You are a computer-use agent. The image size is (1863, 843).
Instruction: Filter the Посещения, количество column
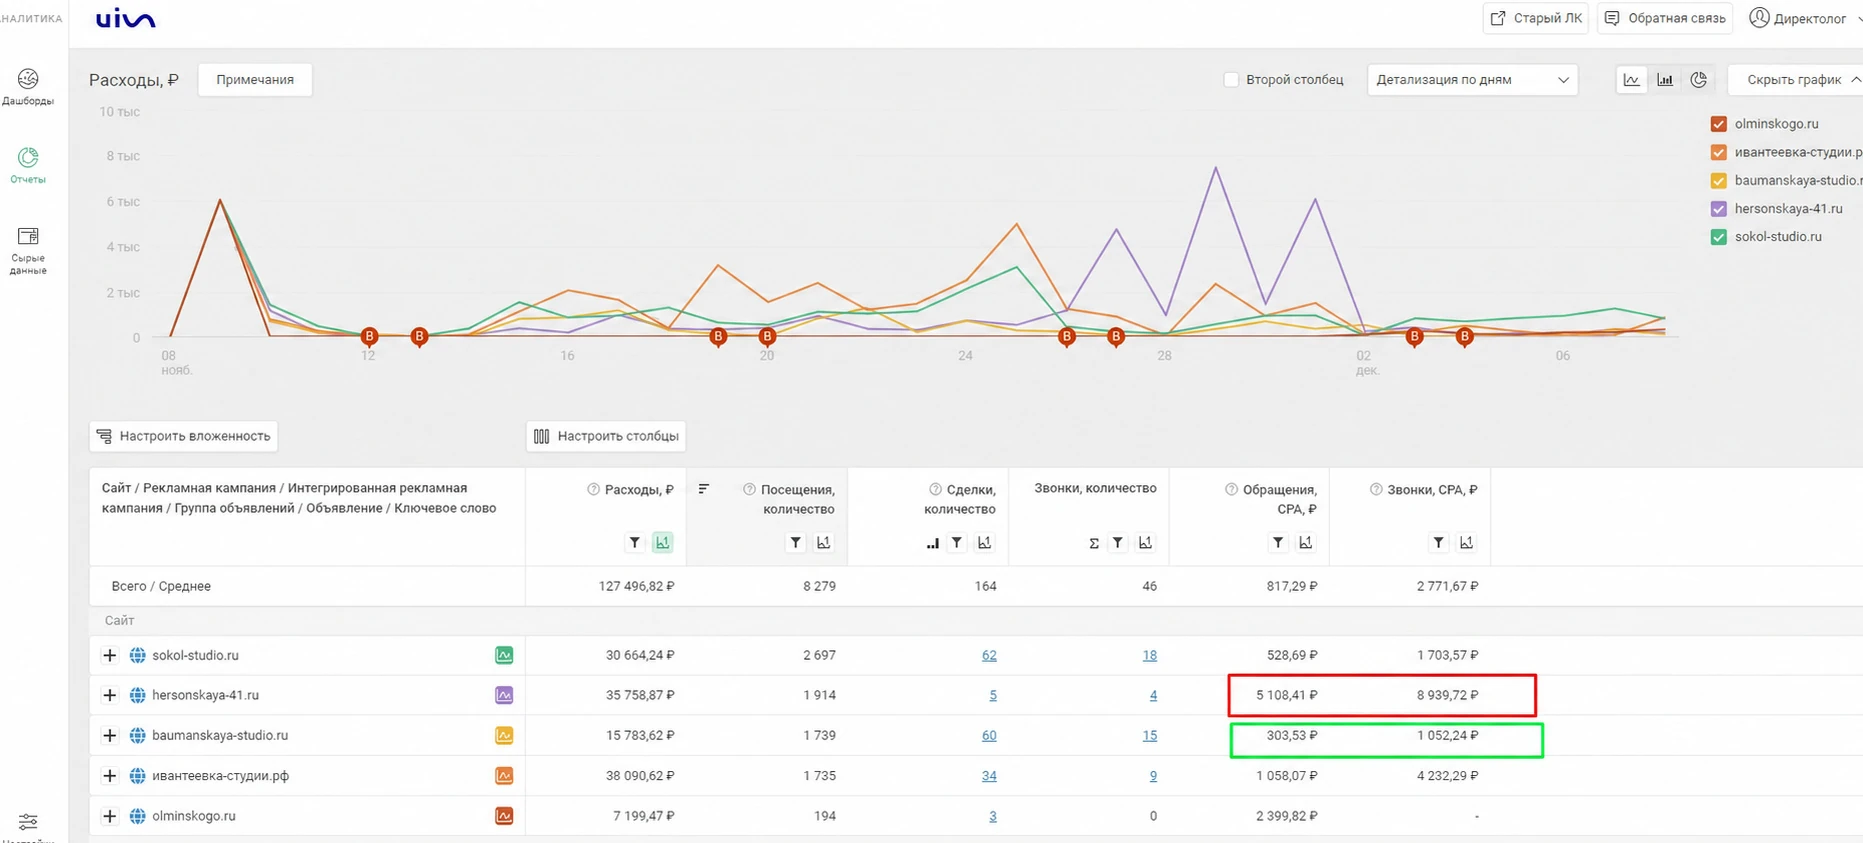(x=795, y=543)
